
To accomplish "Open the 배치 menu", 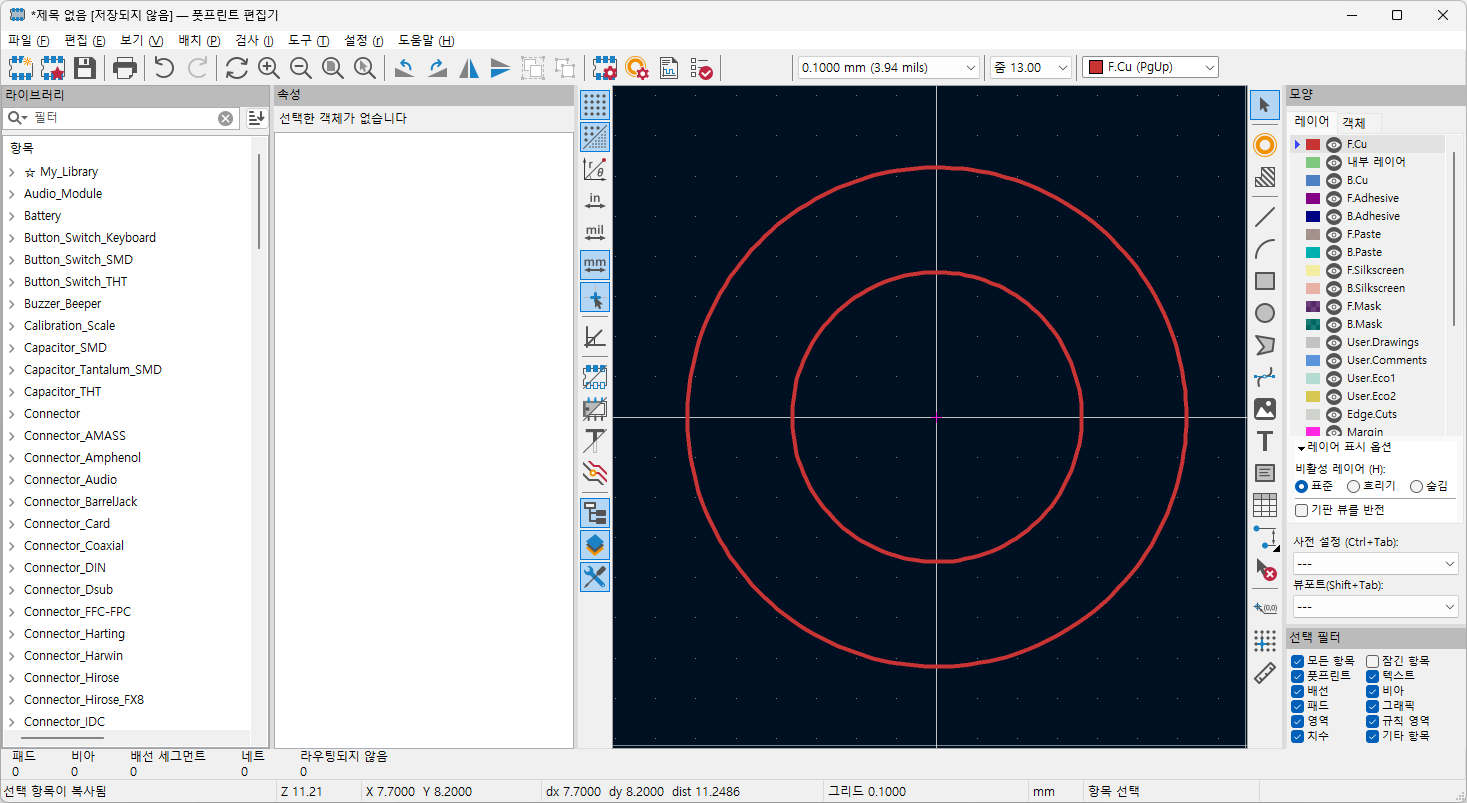I will (199, 41).
